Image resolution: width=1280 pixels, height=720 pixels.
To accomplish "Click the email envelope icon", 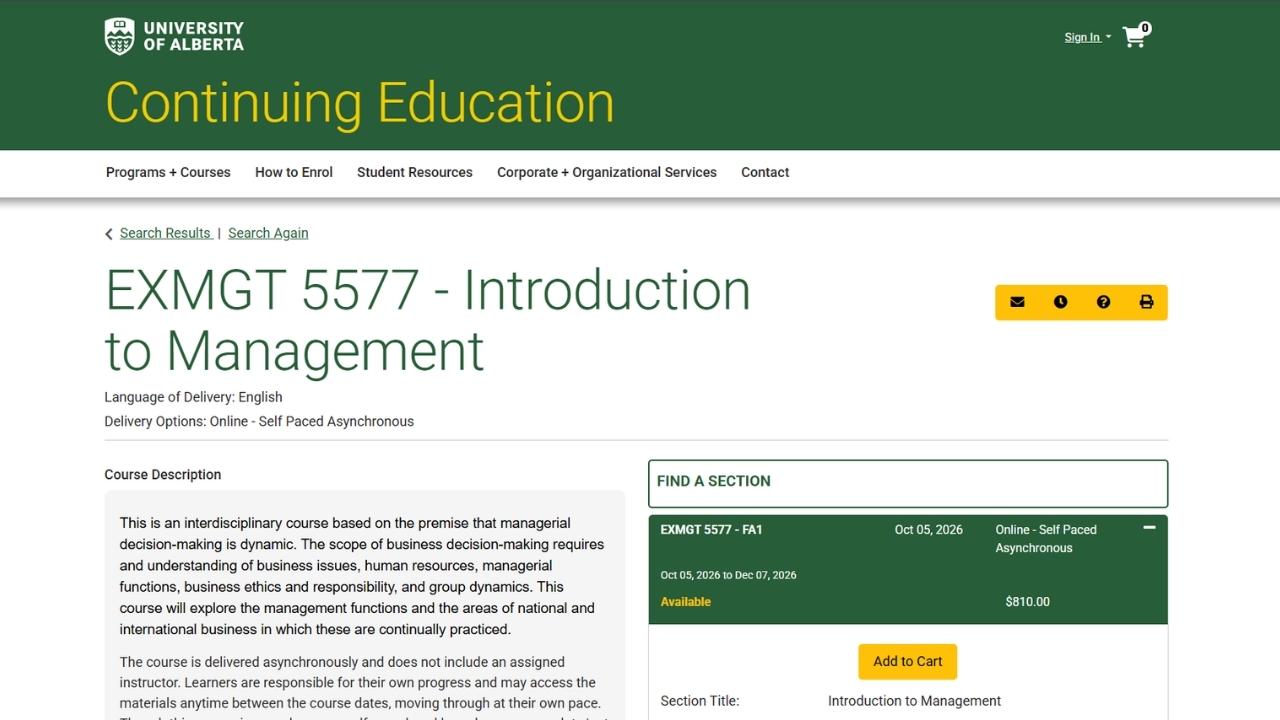I will point(1017,302).
